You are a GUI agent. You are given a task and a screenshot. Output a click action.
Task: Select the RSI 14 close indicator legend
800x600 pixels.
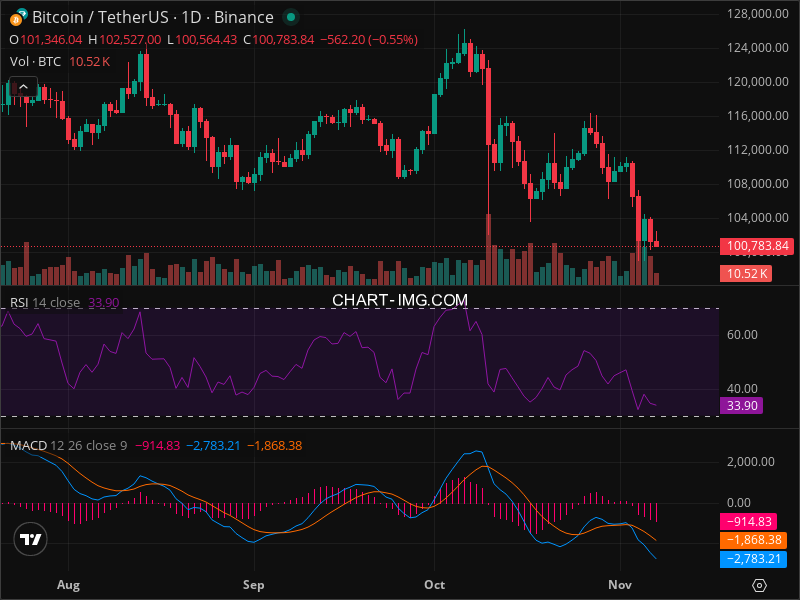[45, 302]
